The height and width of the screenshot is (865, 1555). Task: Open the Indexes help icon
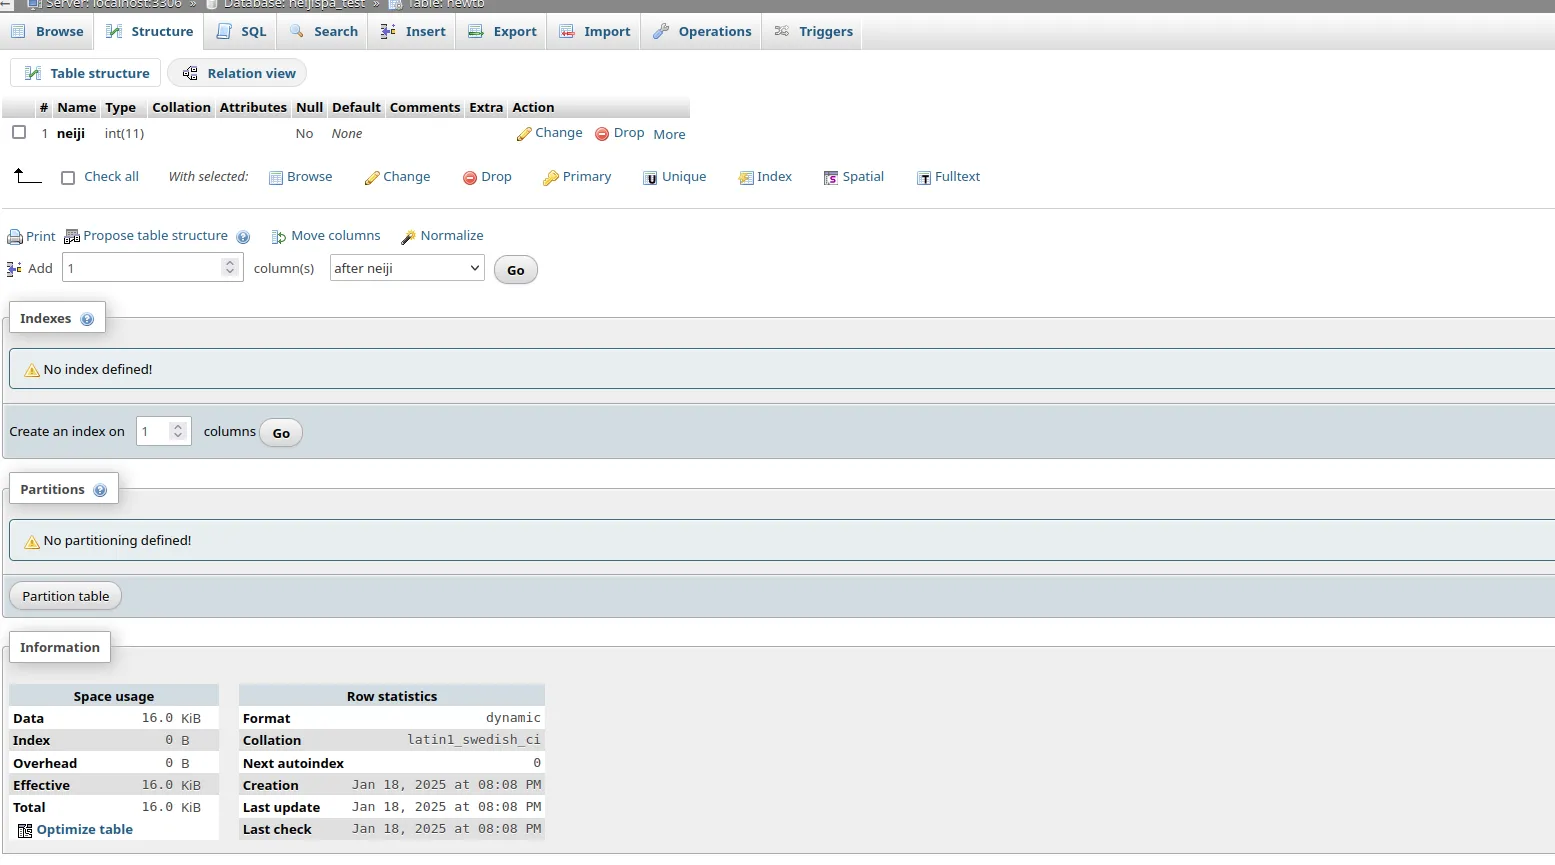click(x=87, y=320)
